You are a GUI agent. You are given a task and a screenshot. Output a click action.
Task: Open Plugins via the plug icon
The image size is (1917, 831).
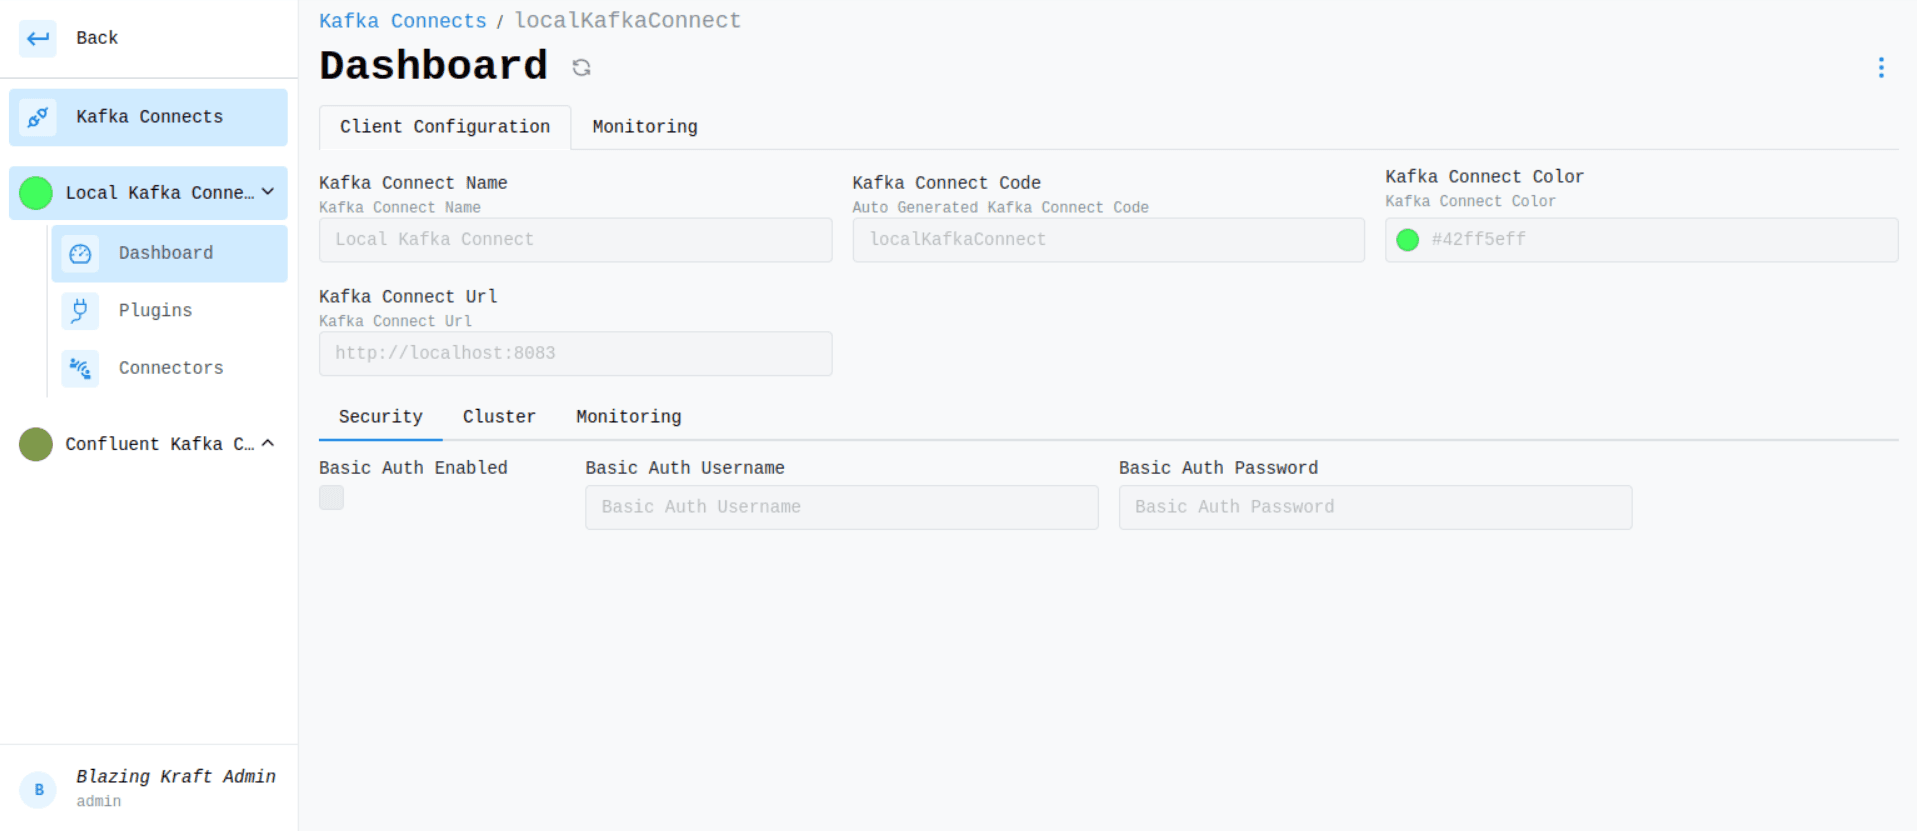coord(80,311)
